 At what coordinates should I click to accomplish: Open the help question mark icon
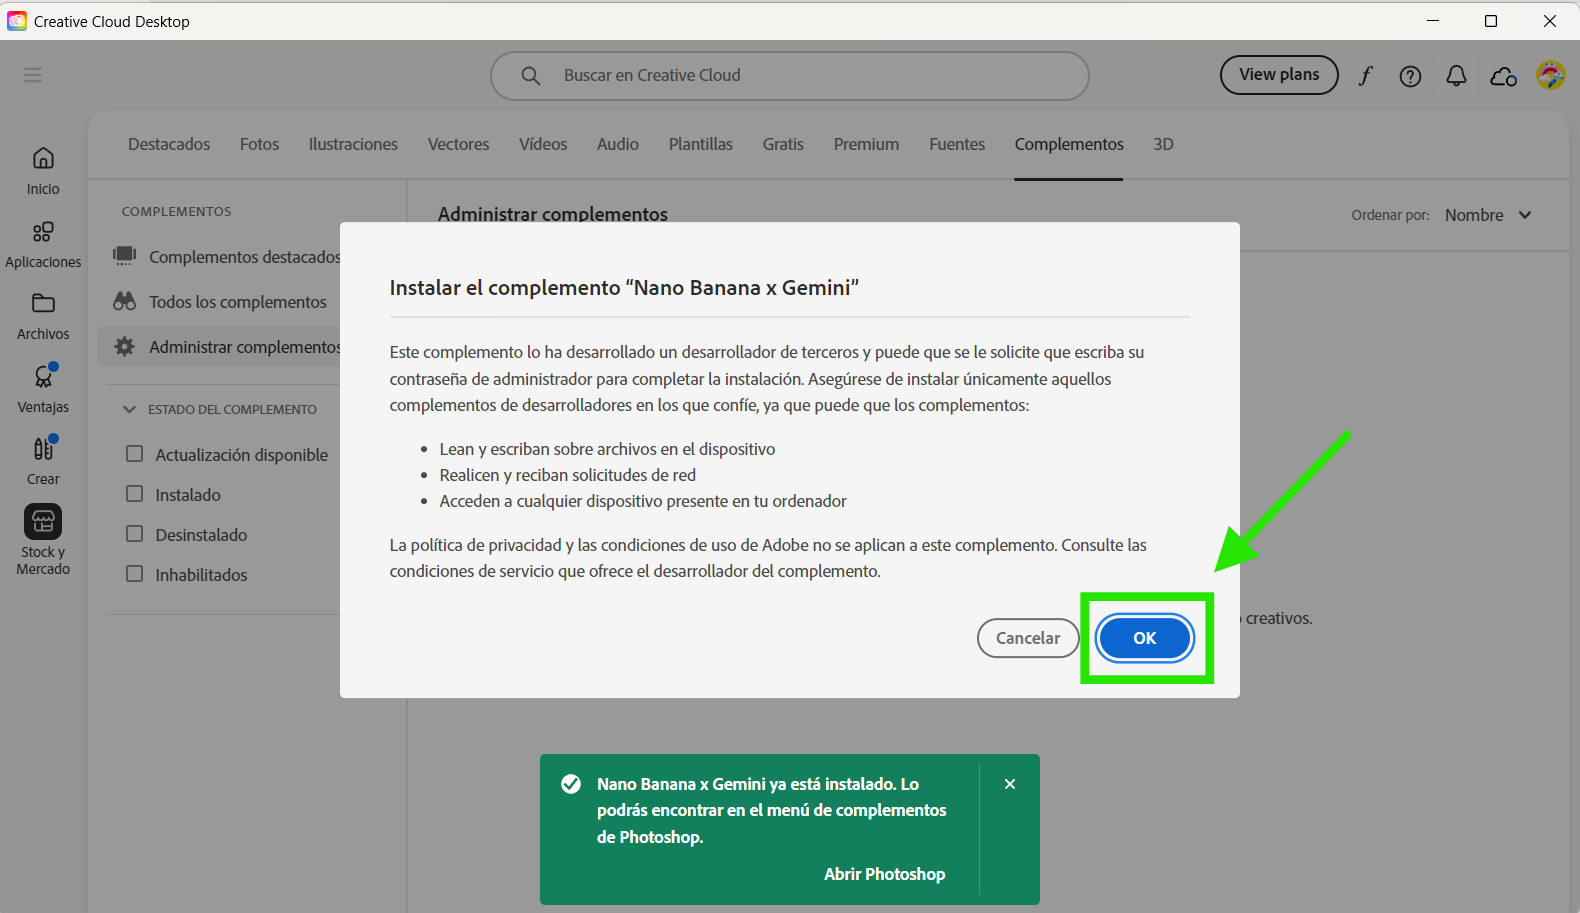[1410, 76]
